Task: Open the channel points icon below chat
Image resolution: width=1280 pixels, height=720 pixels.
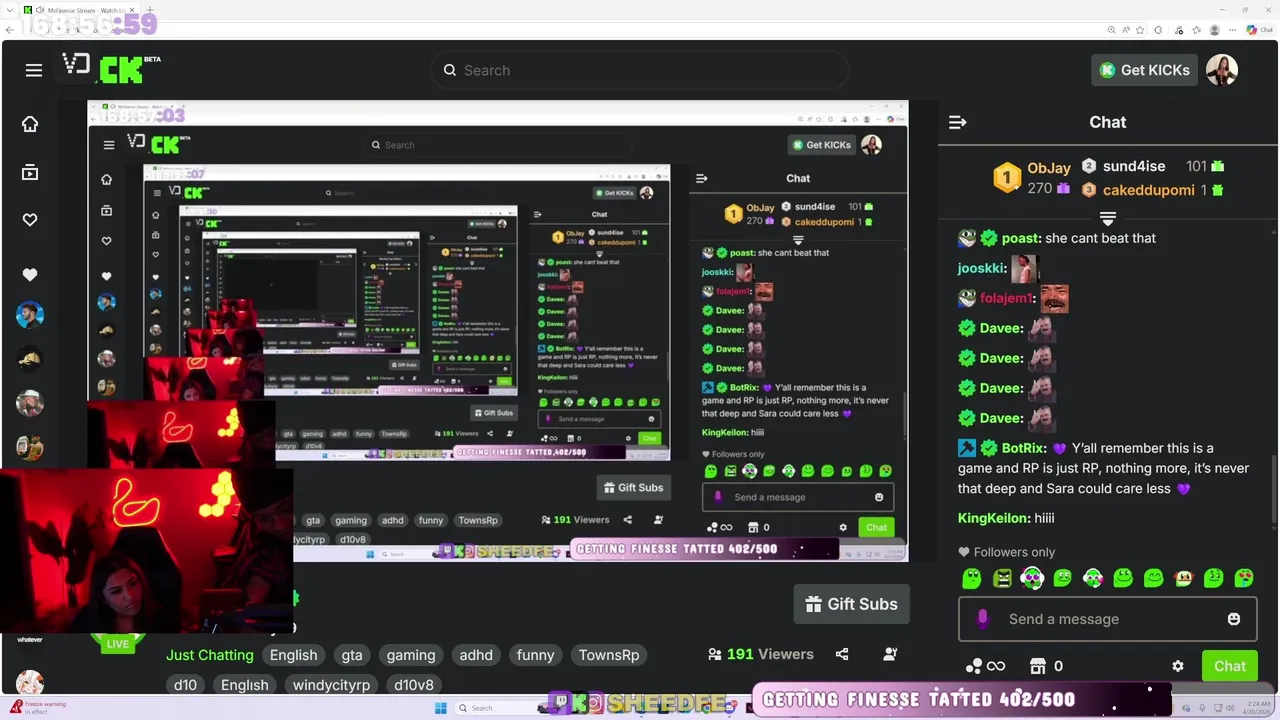Action: [984, 666]
